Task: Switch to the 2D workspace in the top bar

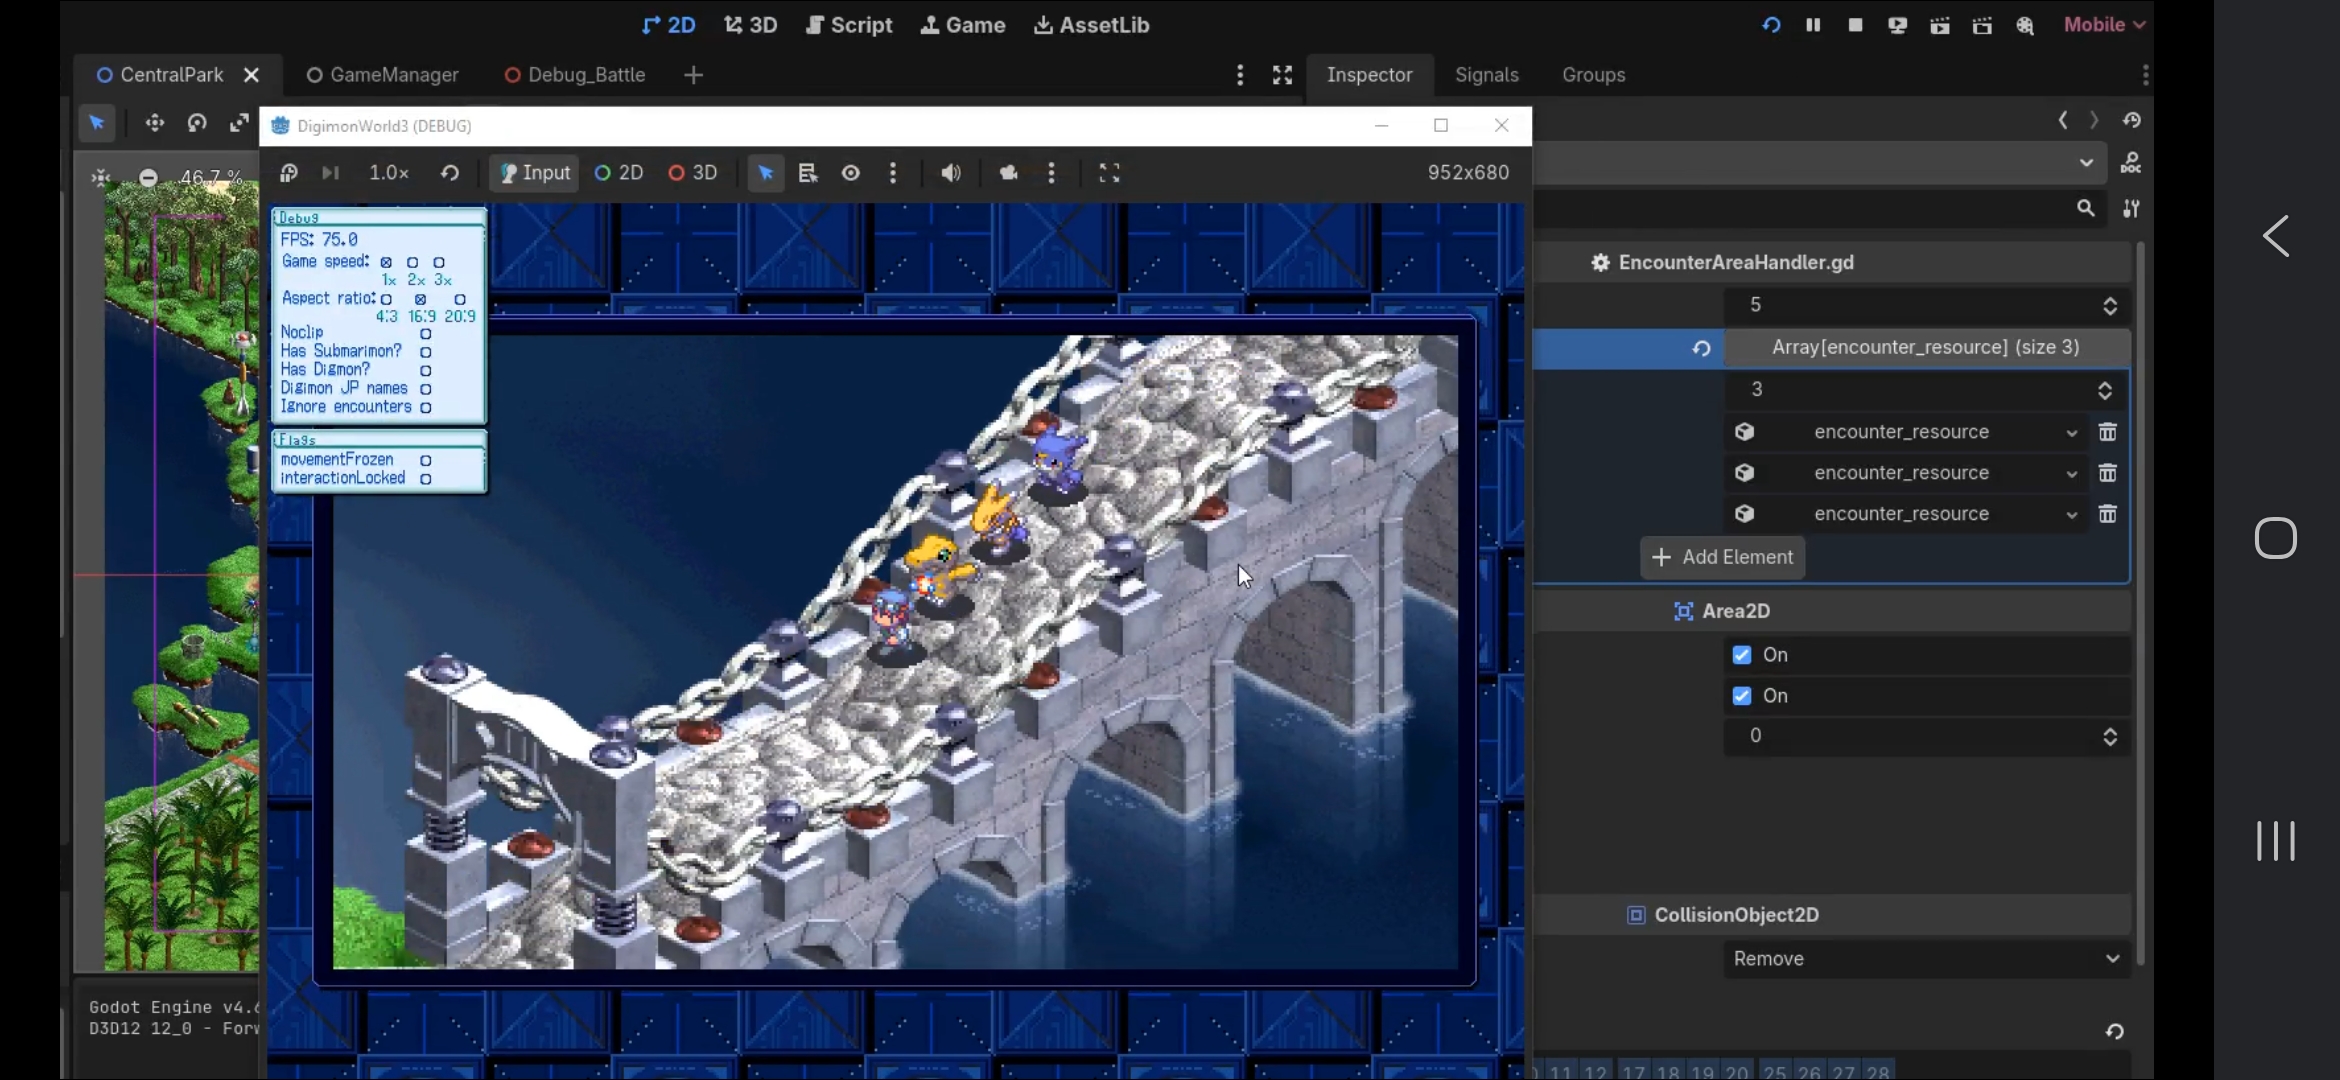Action: (669, 25)
